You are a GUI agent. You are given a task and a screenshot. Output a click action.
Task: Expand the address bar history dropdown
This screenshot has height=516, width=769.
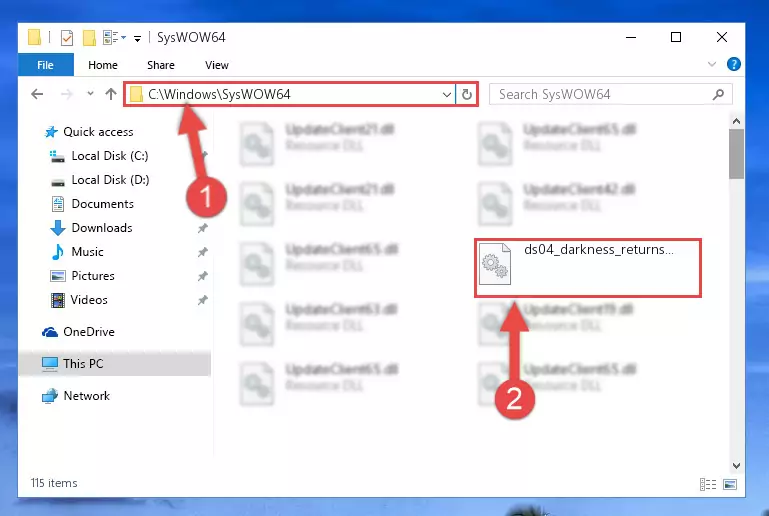(x=447, y=94)
